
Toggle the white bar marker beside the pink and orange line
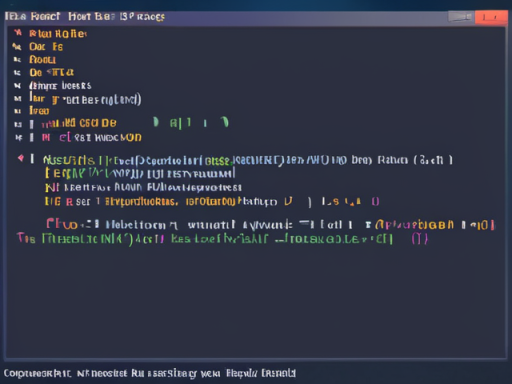pos(32,124)
